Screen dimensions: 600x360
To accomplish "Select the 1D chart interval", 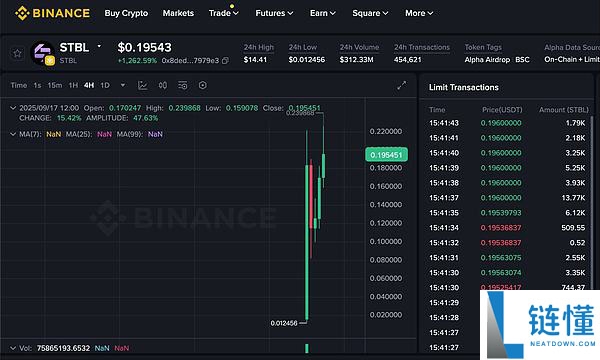I will 105,85.
